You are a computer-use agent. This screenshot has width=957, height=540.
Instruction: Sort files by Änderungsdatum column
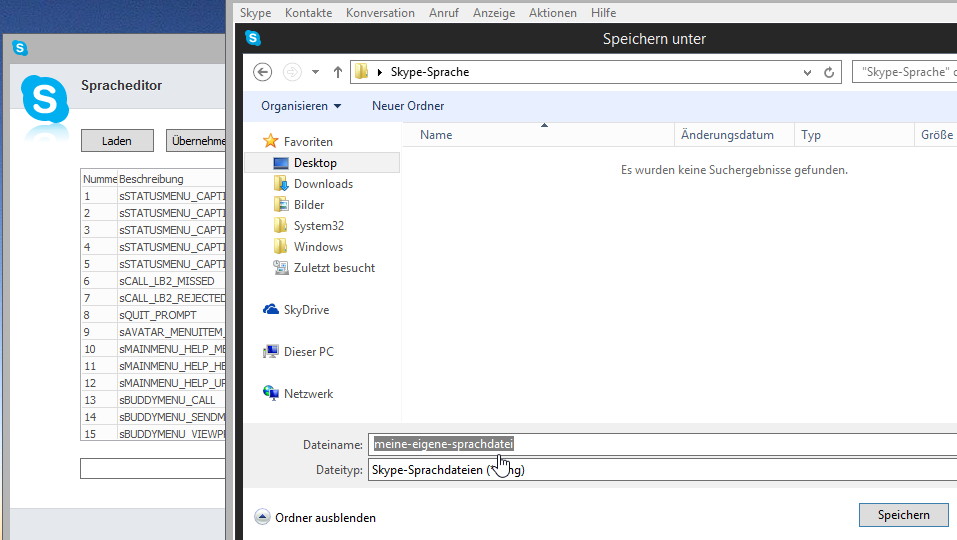point(728,135)
